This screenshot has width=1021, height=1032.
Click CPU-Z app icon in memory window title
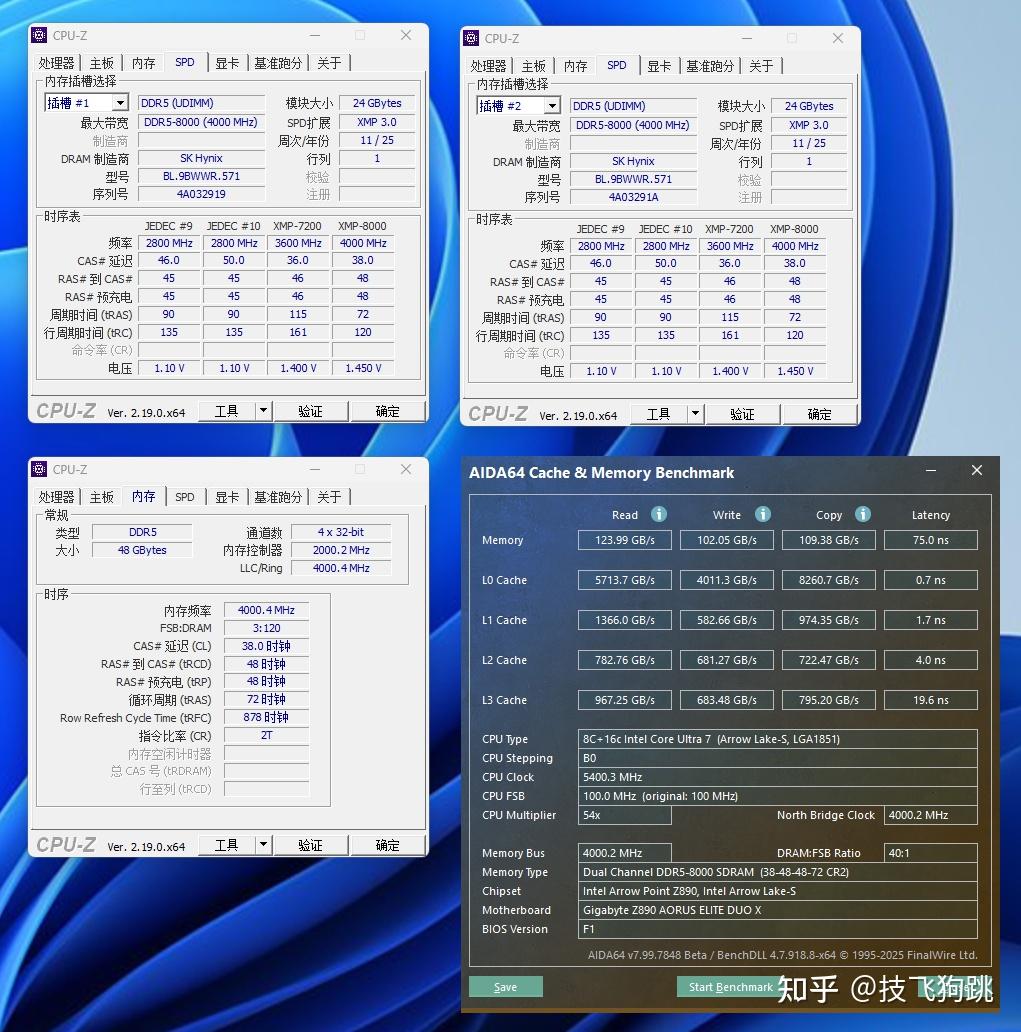[x=39, y=469]
